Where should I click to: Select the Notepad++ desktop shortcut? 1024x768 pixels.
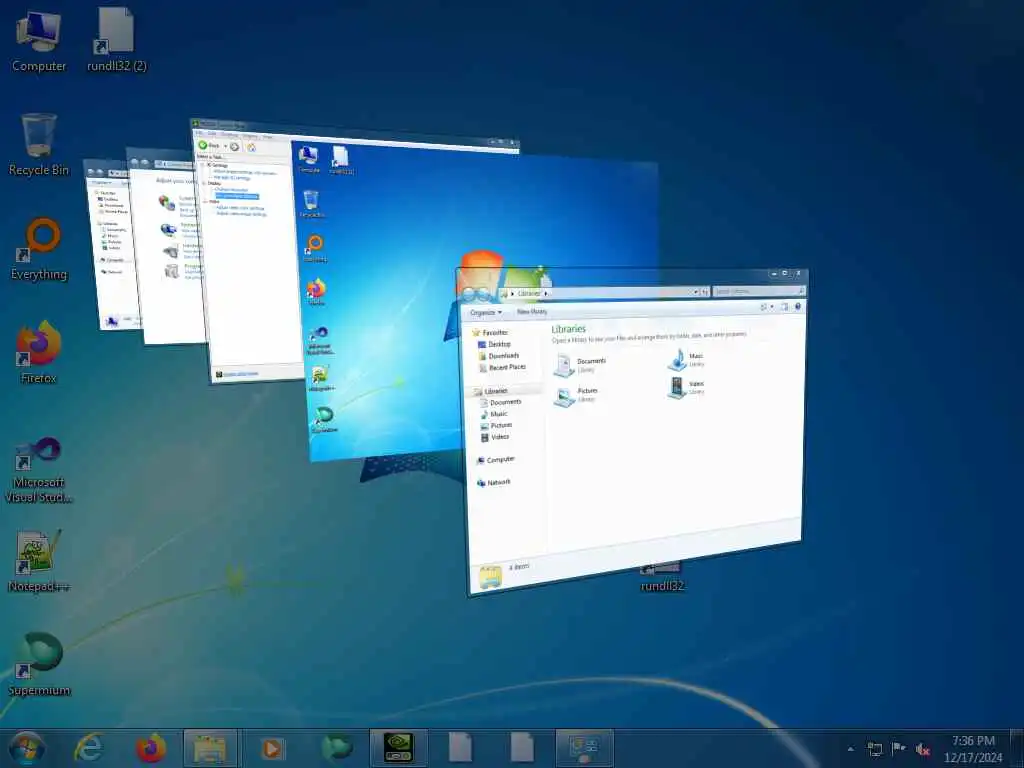[x=39, y=560]
